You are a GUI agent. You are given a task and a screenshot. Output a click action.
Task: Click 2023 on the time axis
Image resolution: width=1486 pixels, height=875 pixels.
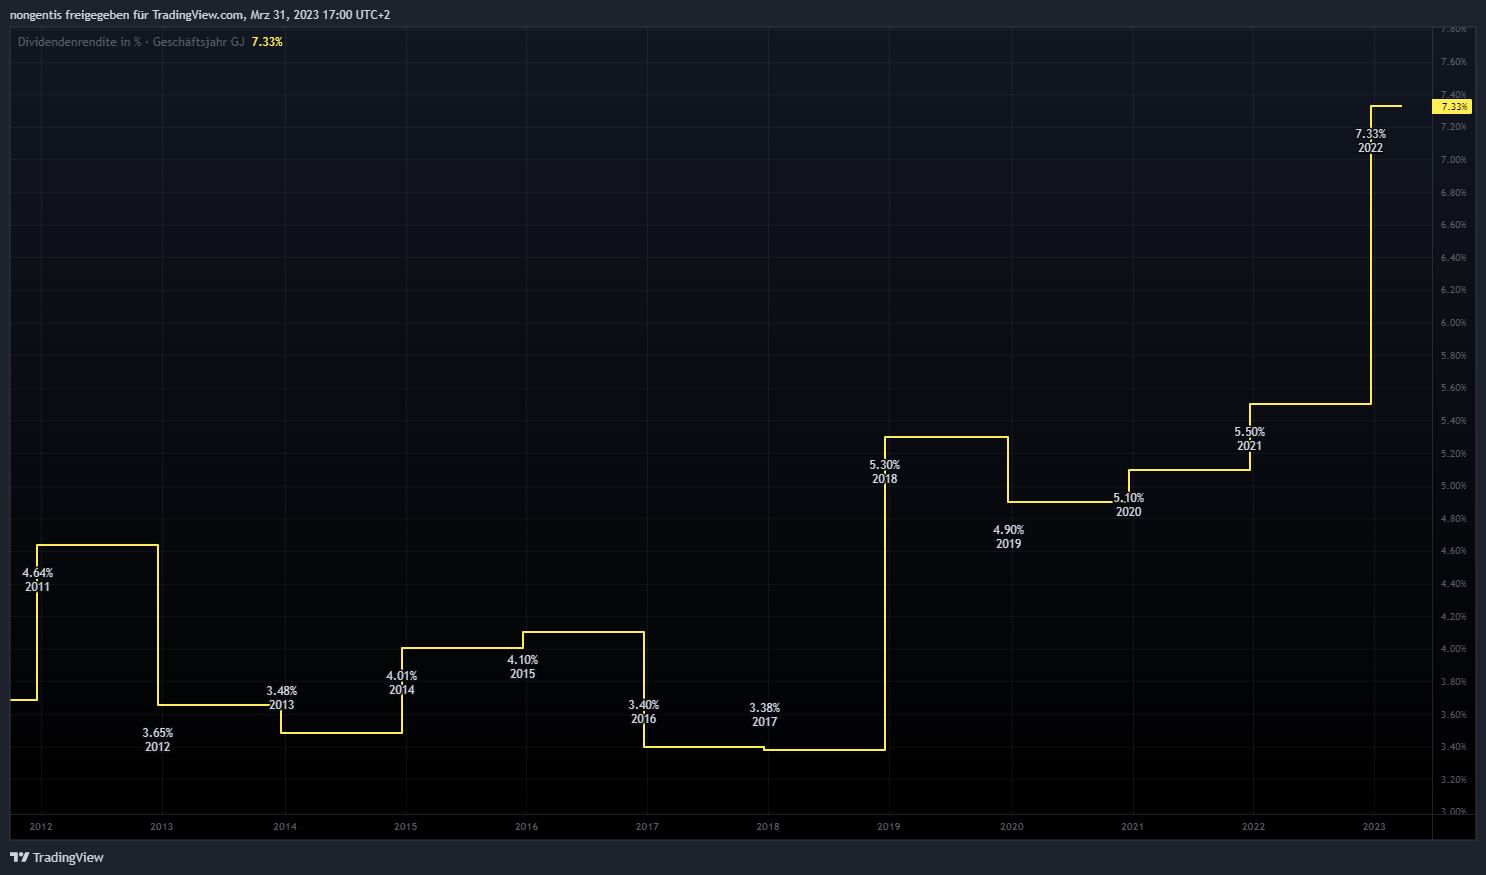click(1374, 827)
